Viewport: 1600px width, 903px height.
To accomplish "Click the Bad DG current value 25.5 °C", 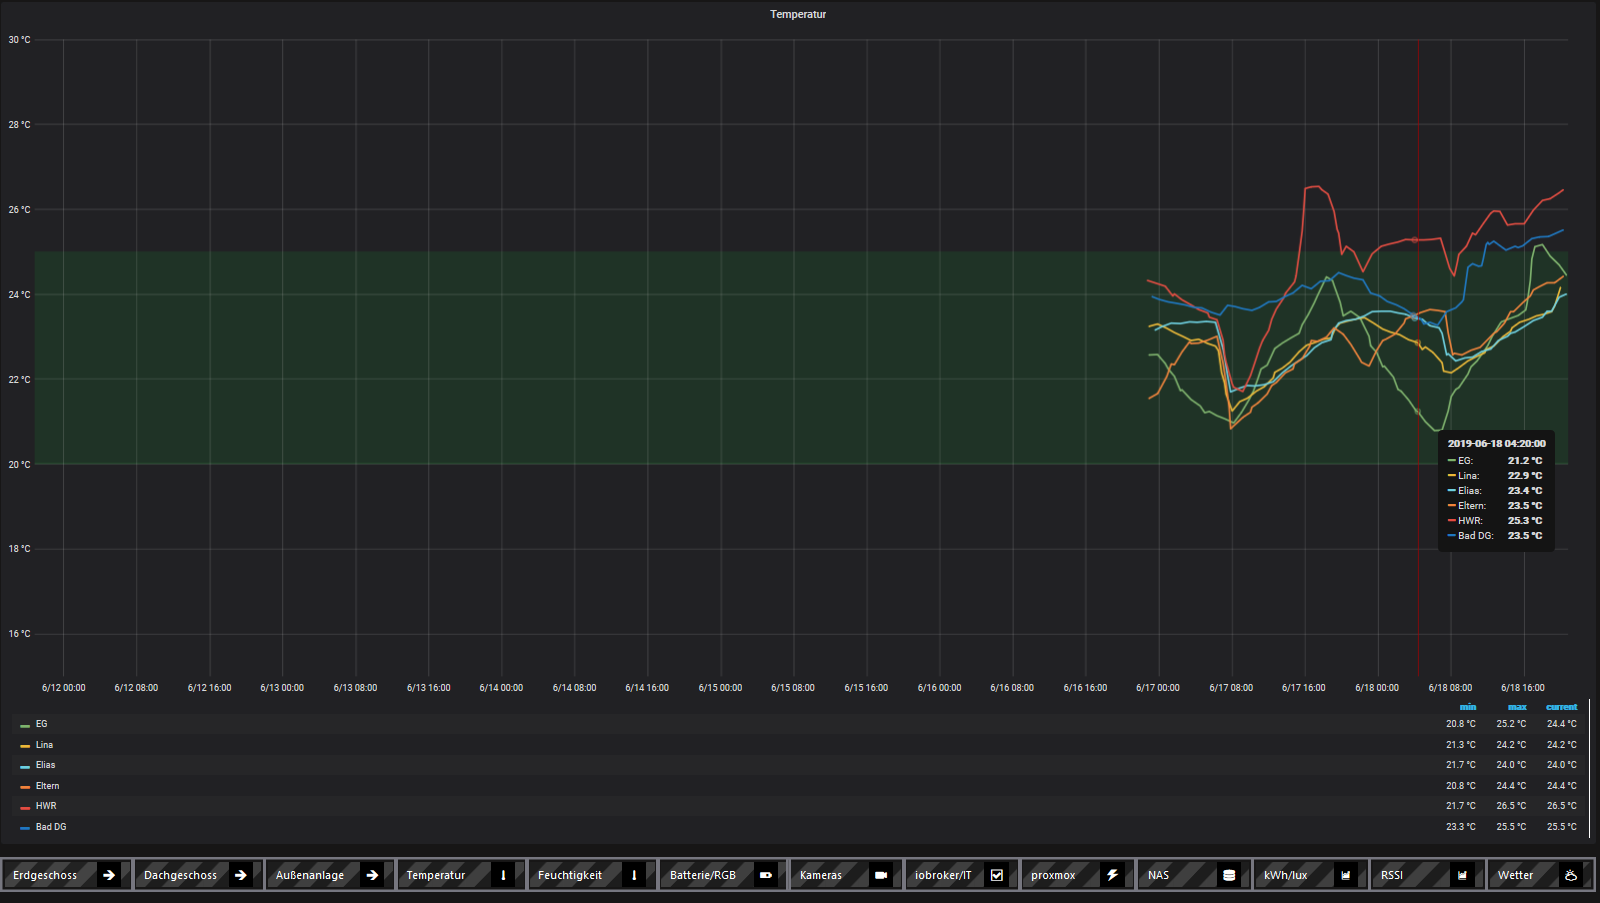I will coord(1562,827).
